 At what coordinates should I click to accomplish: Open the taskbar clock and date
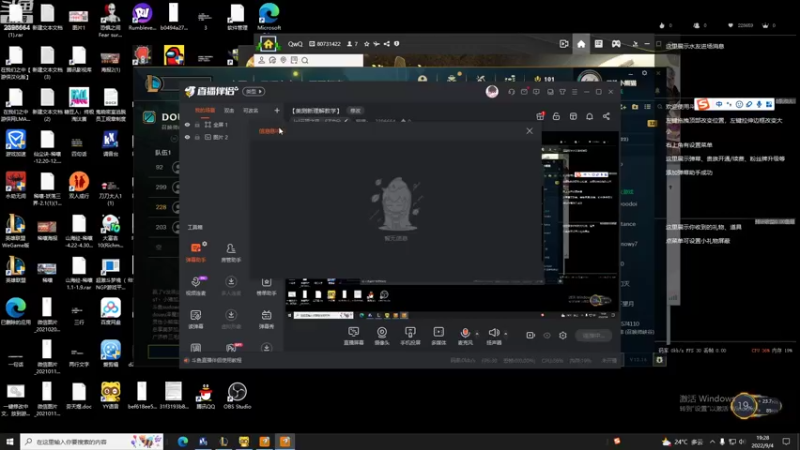pyautogui.click(x=763, y=441)
